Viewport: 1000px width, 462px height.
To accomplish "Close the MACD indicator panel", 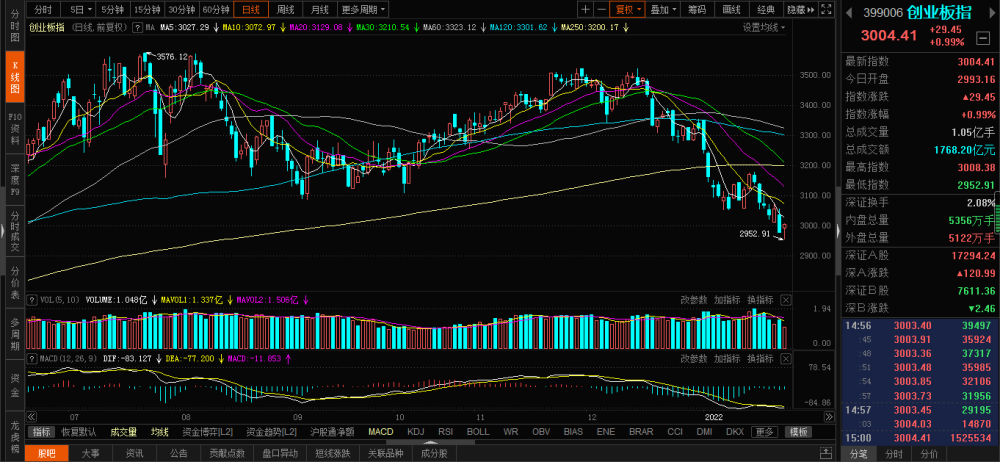I will [x=786, y=358].
